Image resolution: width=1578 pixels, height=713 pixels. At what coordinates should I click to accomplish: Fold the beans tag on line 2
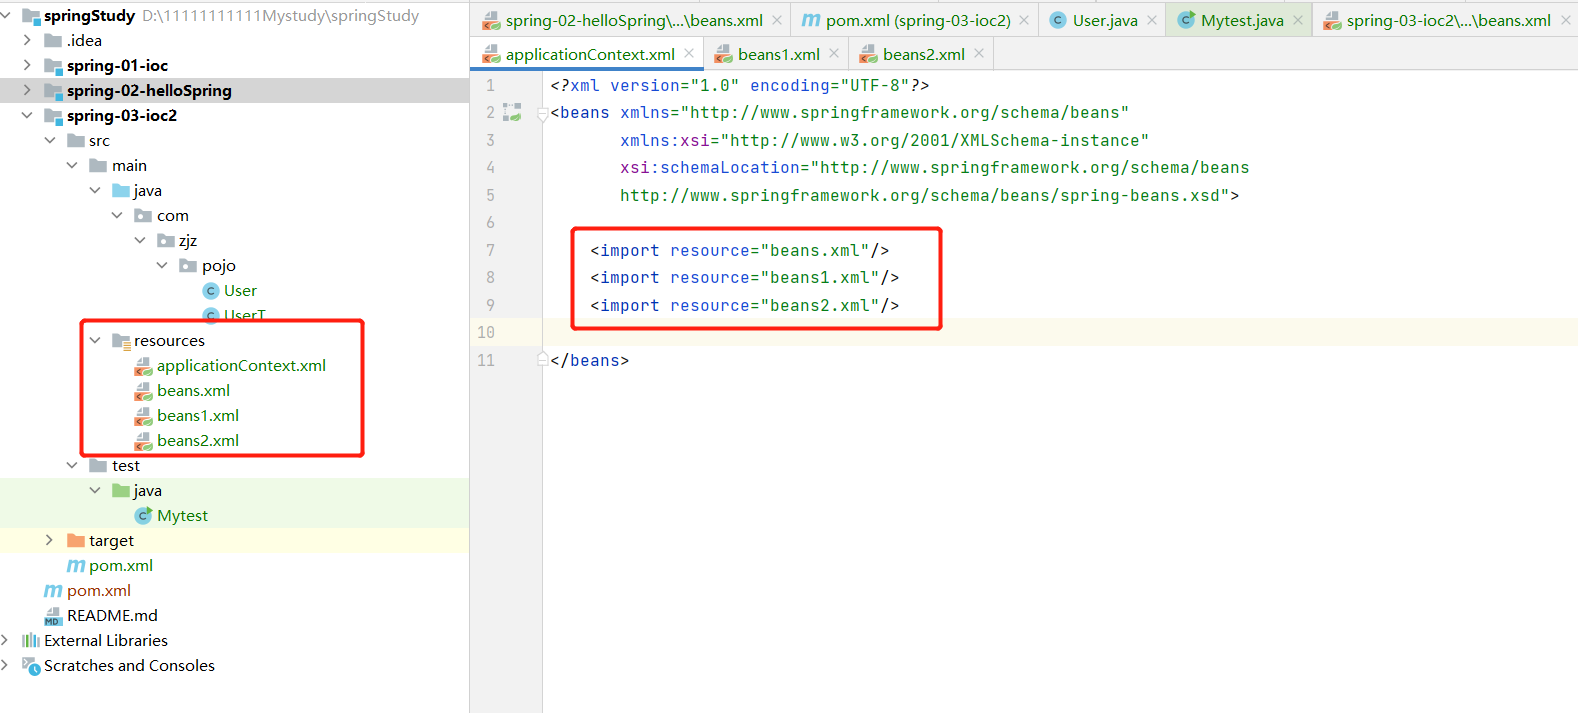(543, 114)
